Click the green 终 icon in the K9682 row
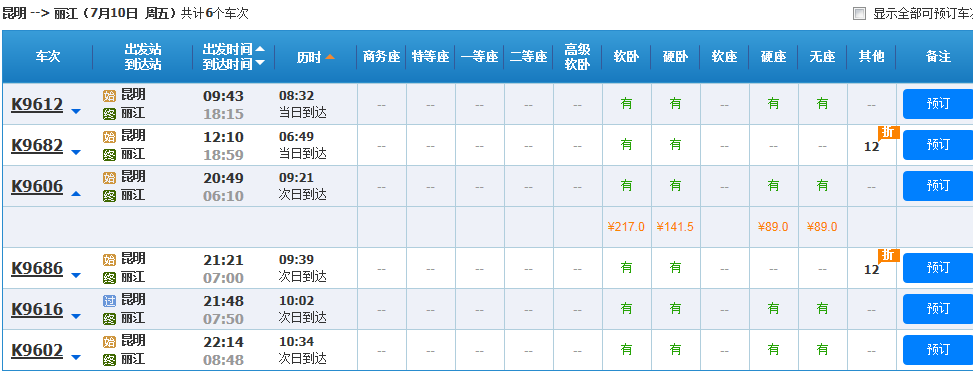 click(x=109, y=155)
